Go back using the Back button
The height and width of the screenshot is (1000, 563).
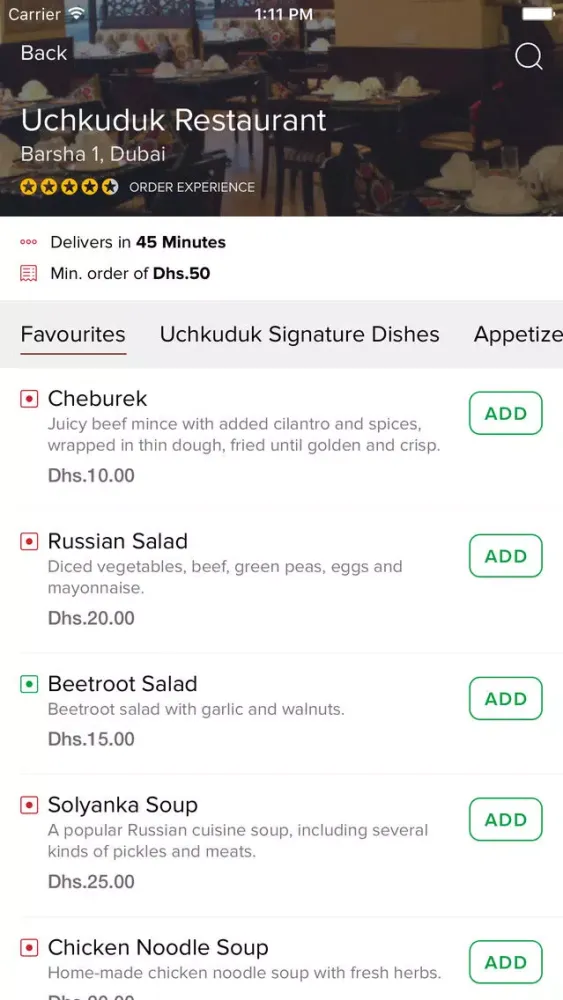(x=43, y=53)
